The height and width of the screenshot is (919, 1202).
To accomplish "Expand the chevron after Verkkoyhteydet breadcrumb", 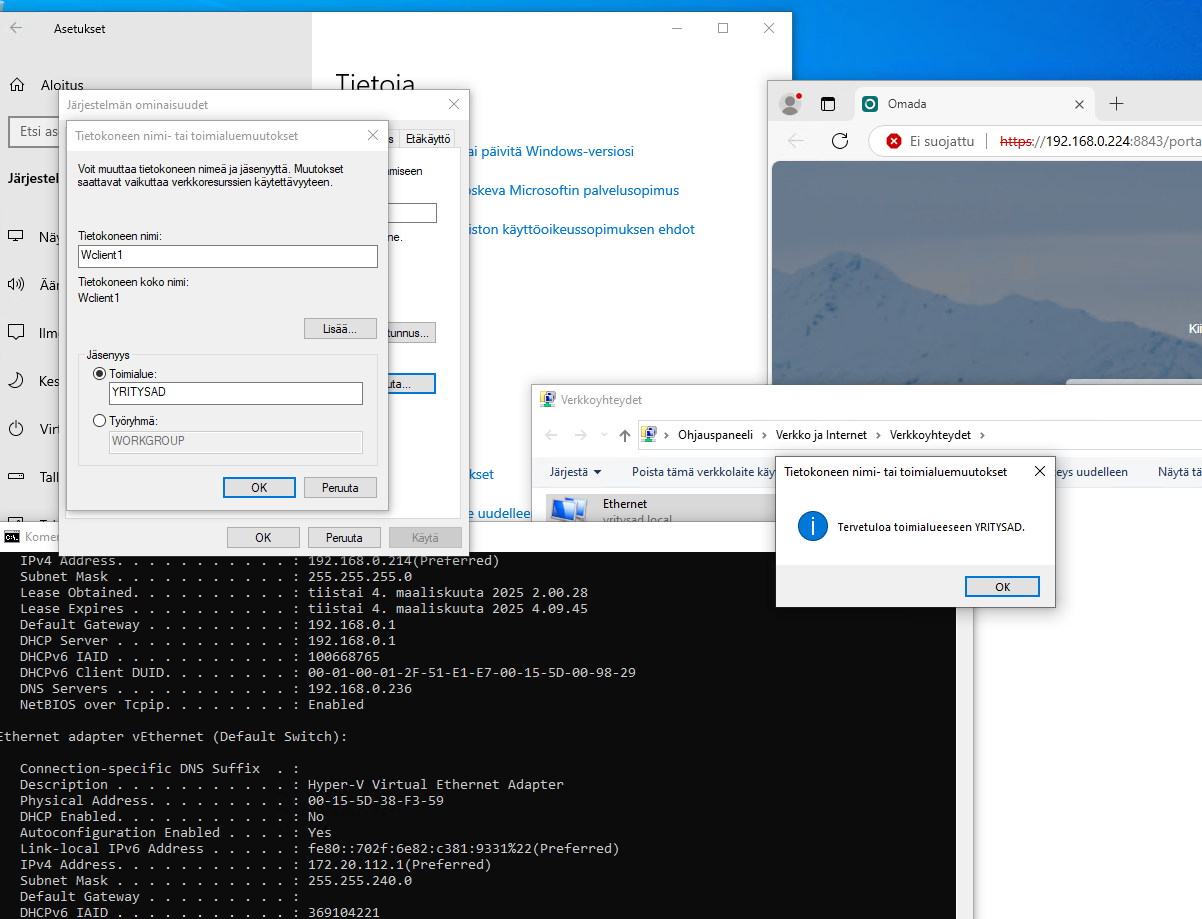I will 982,435.
